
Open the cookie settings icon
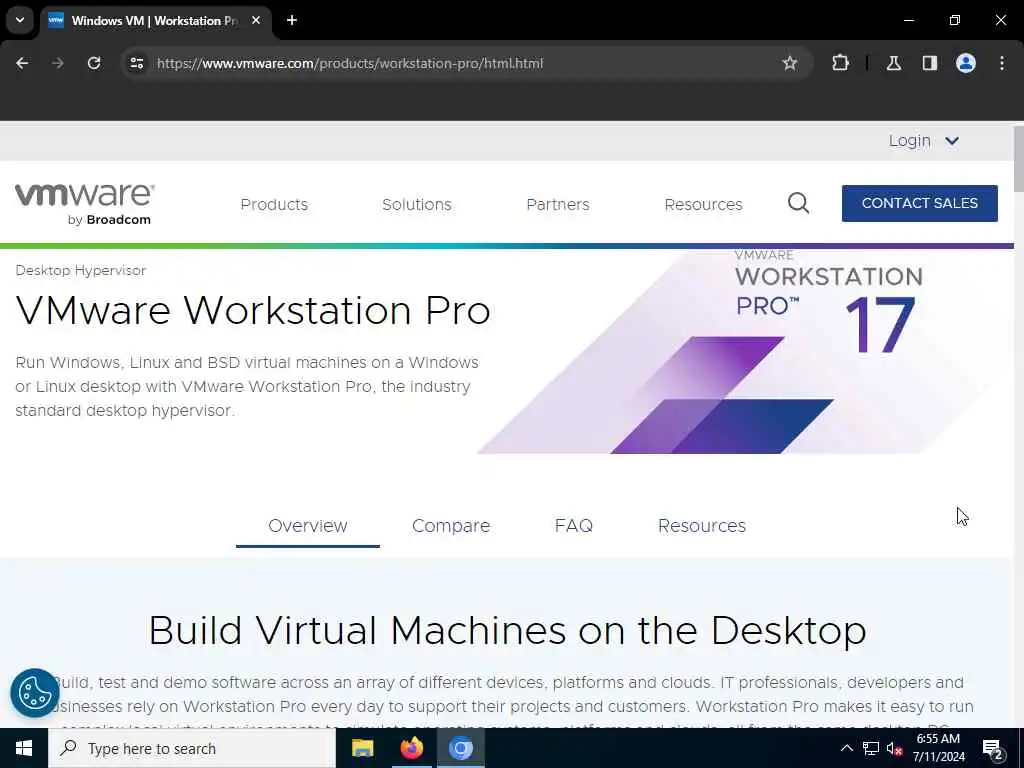[x=35, y=693]
